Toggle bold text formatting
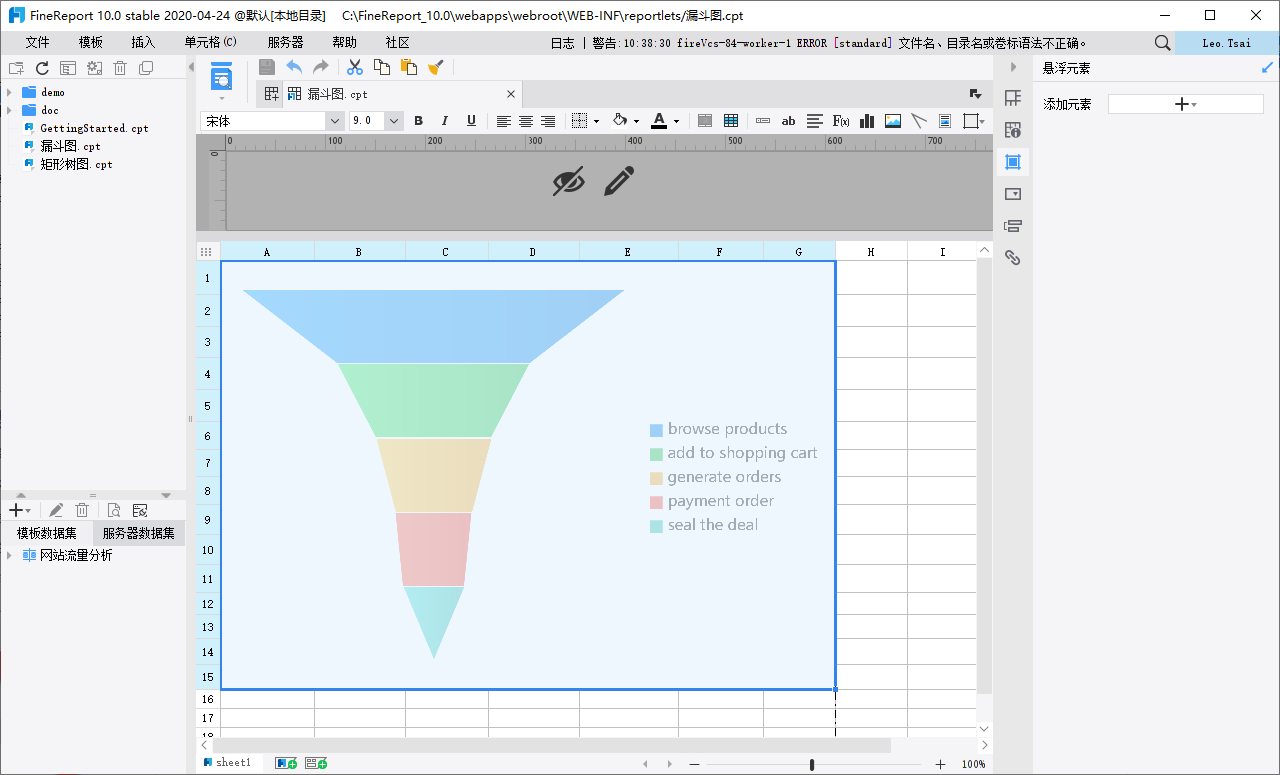 click(x=419, y=121)
